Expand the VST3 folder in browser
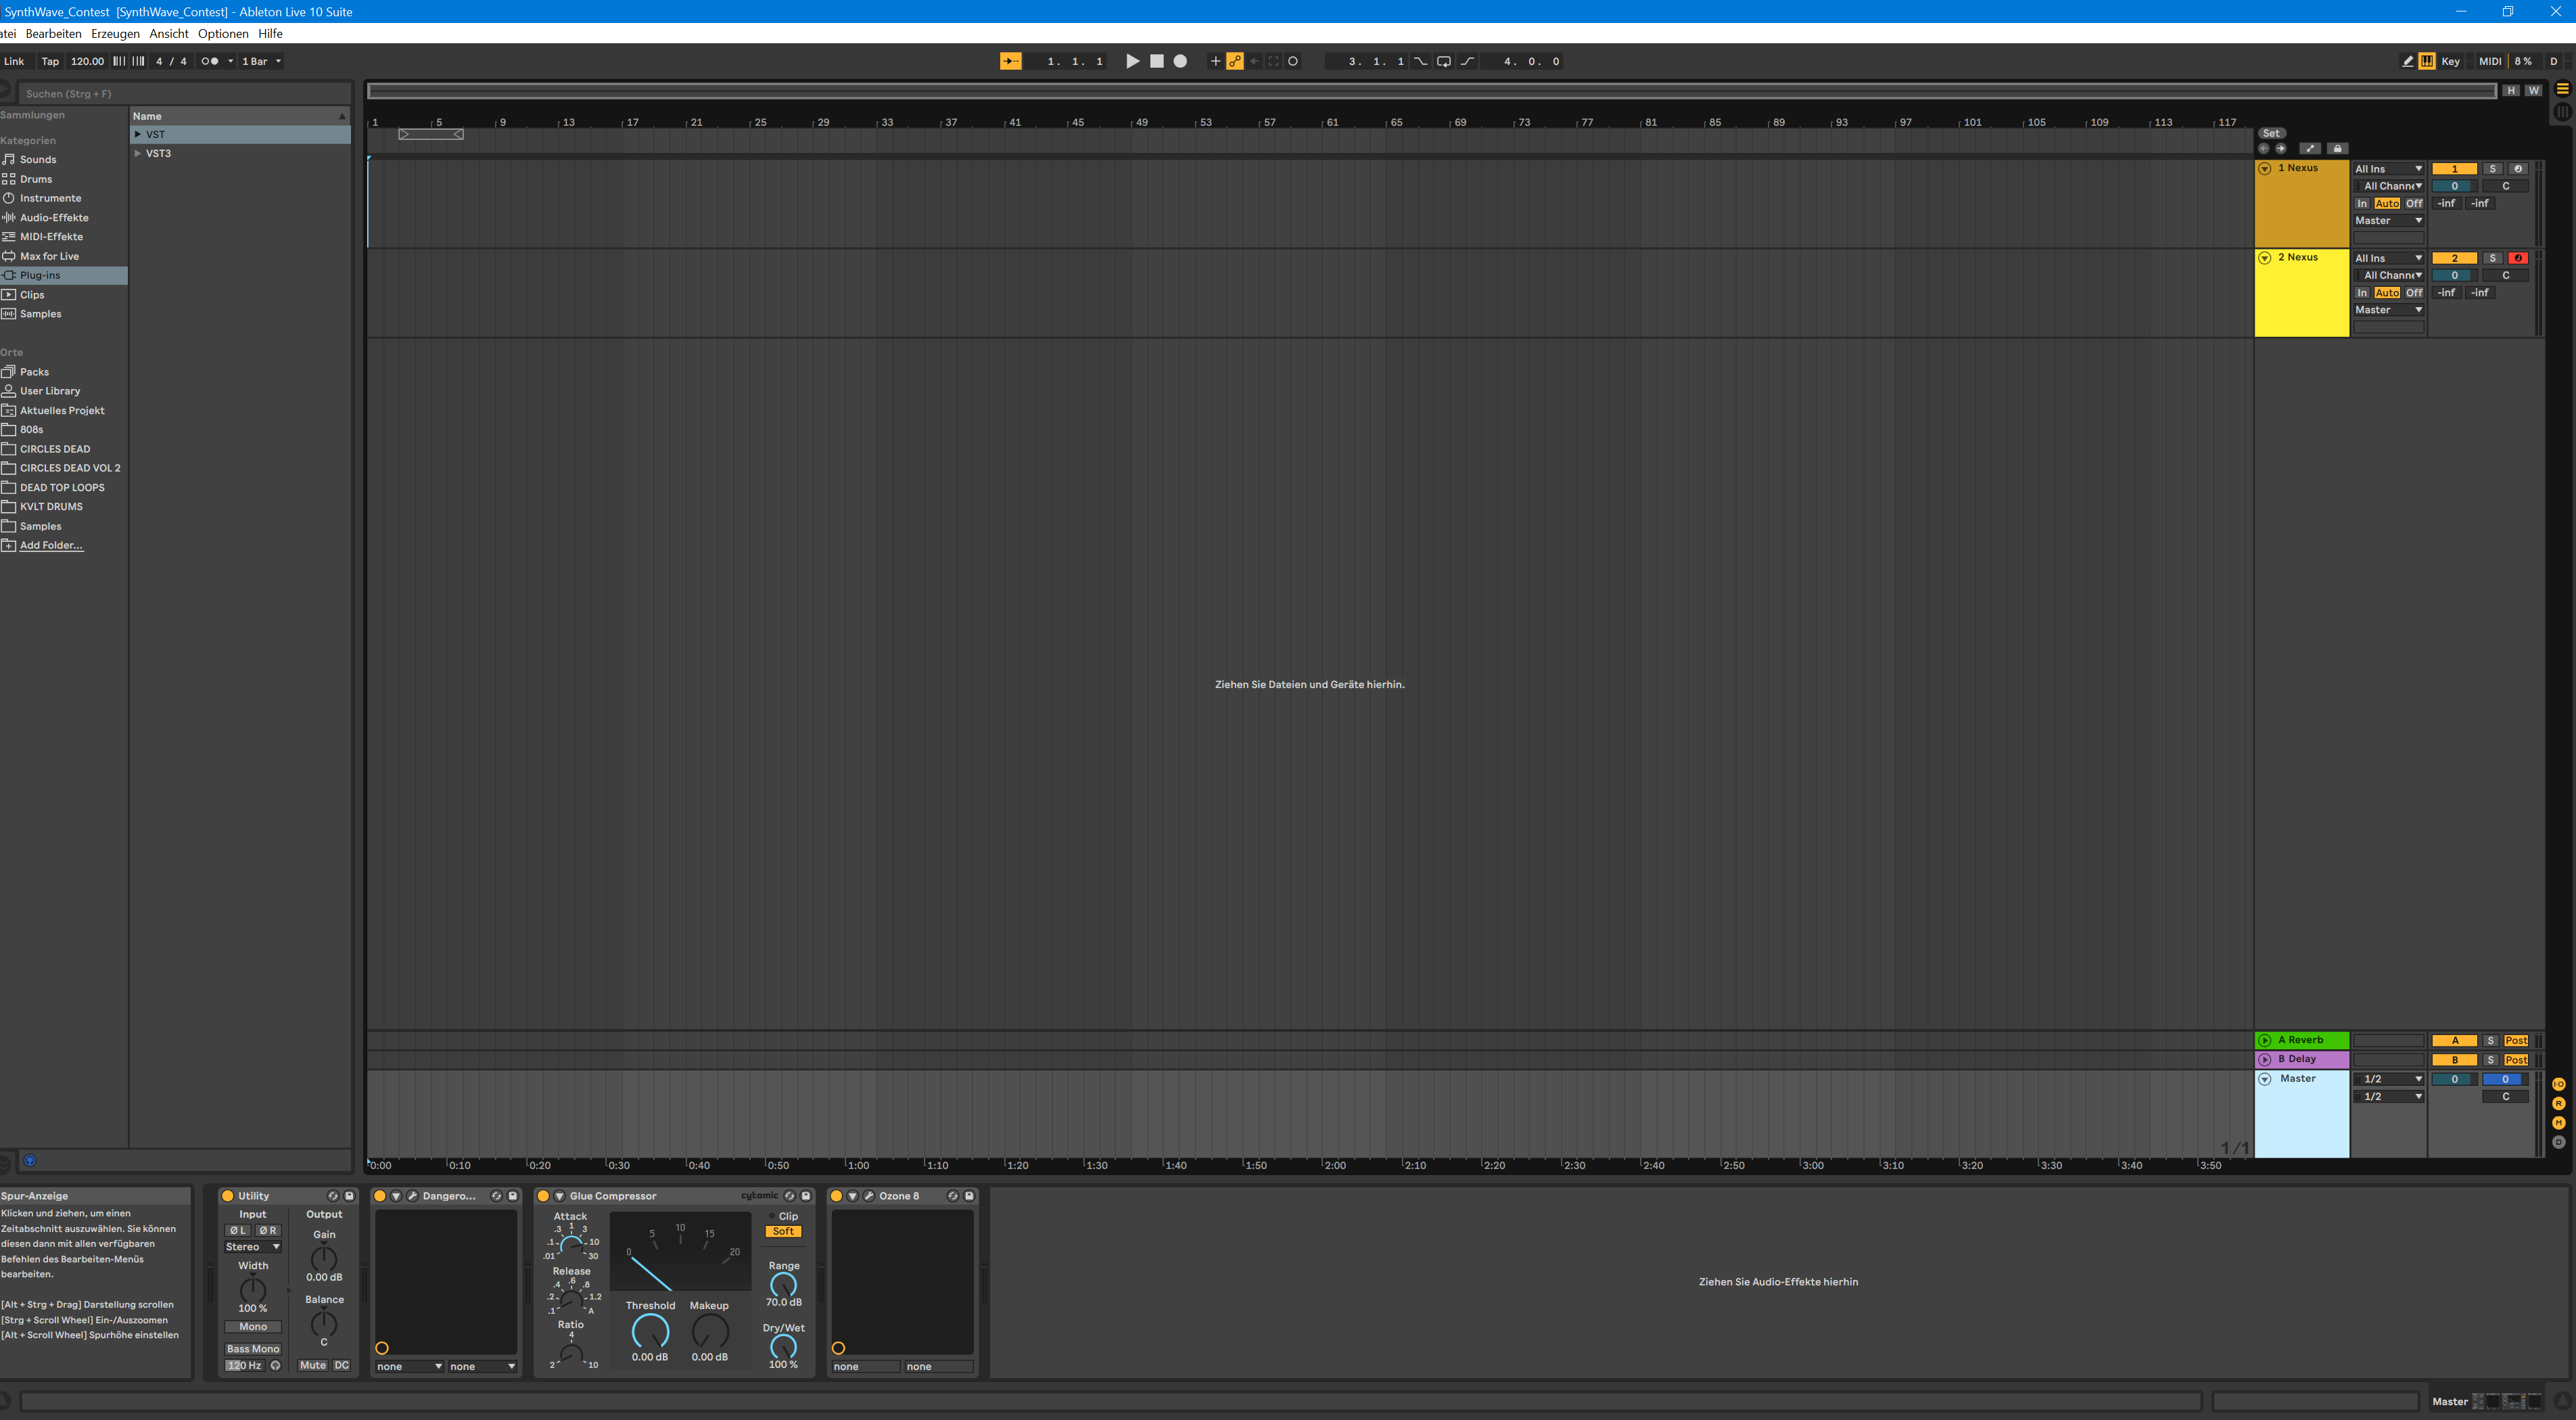Screen dimensions: 2576x1420 tap(138, 153)
